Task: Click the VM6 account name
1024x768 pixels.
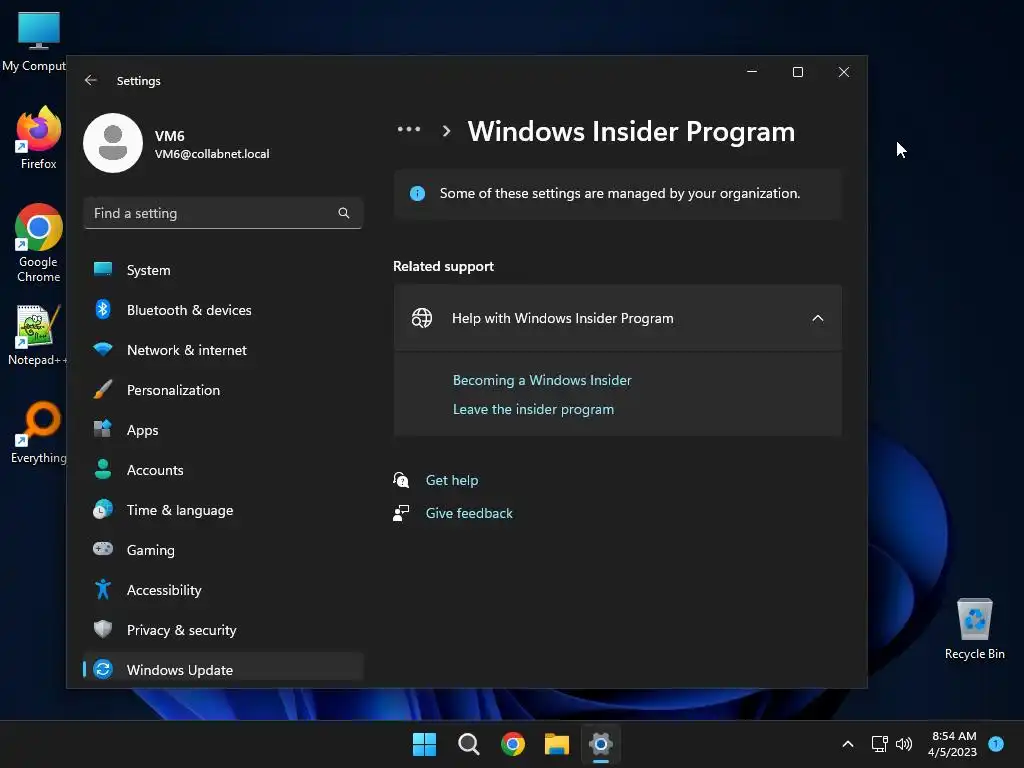Action: [x=170, y=136]
